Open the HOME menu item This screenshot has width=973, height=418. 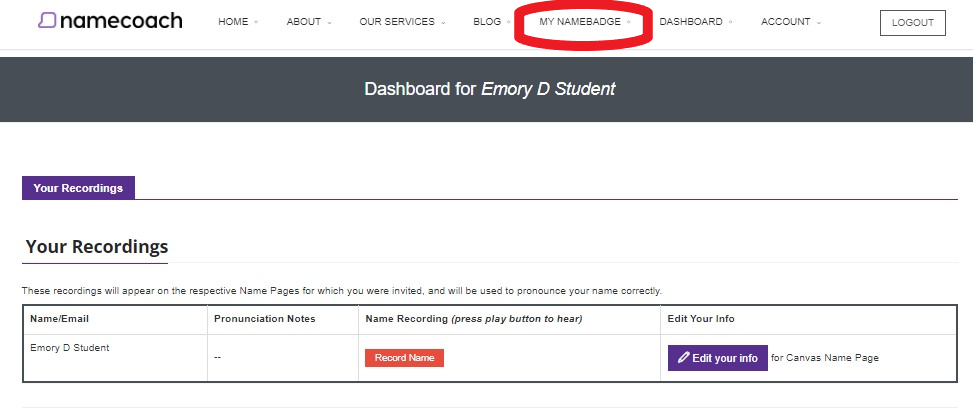pos(233,22)
